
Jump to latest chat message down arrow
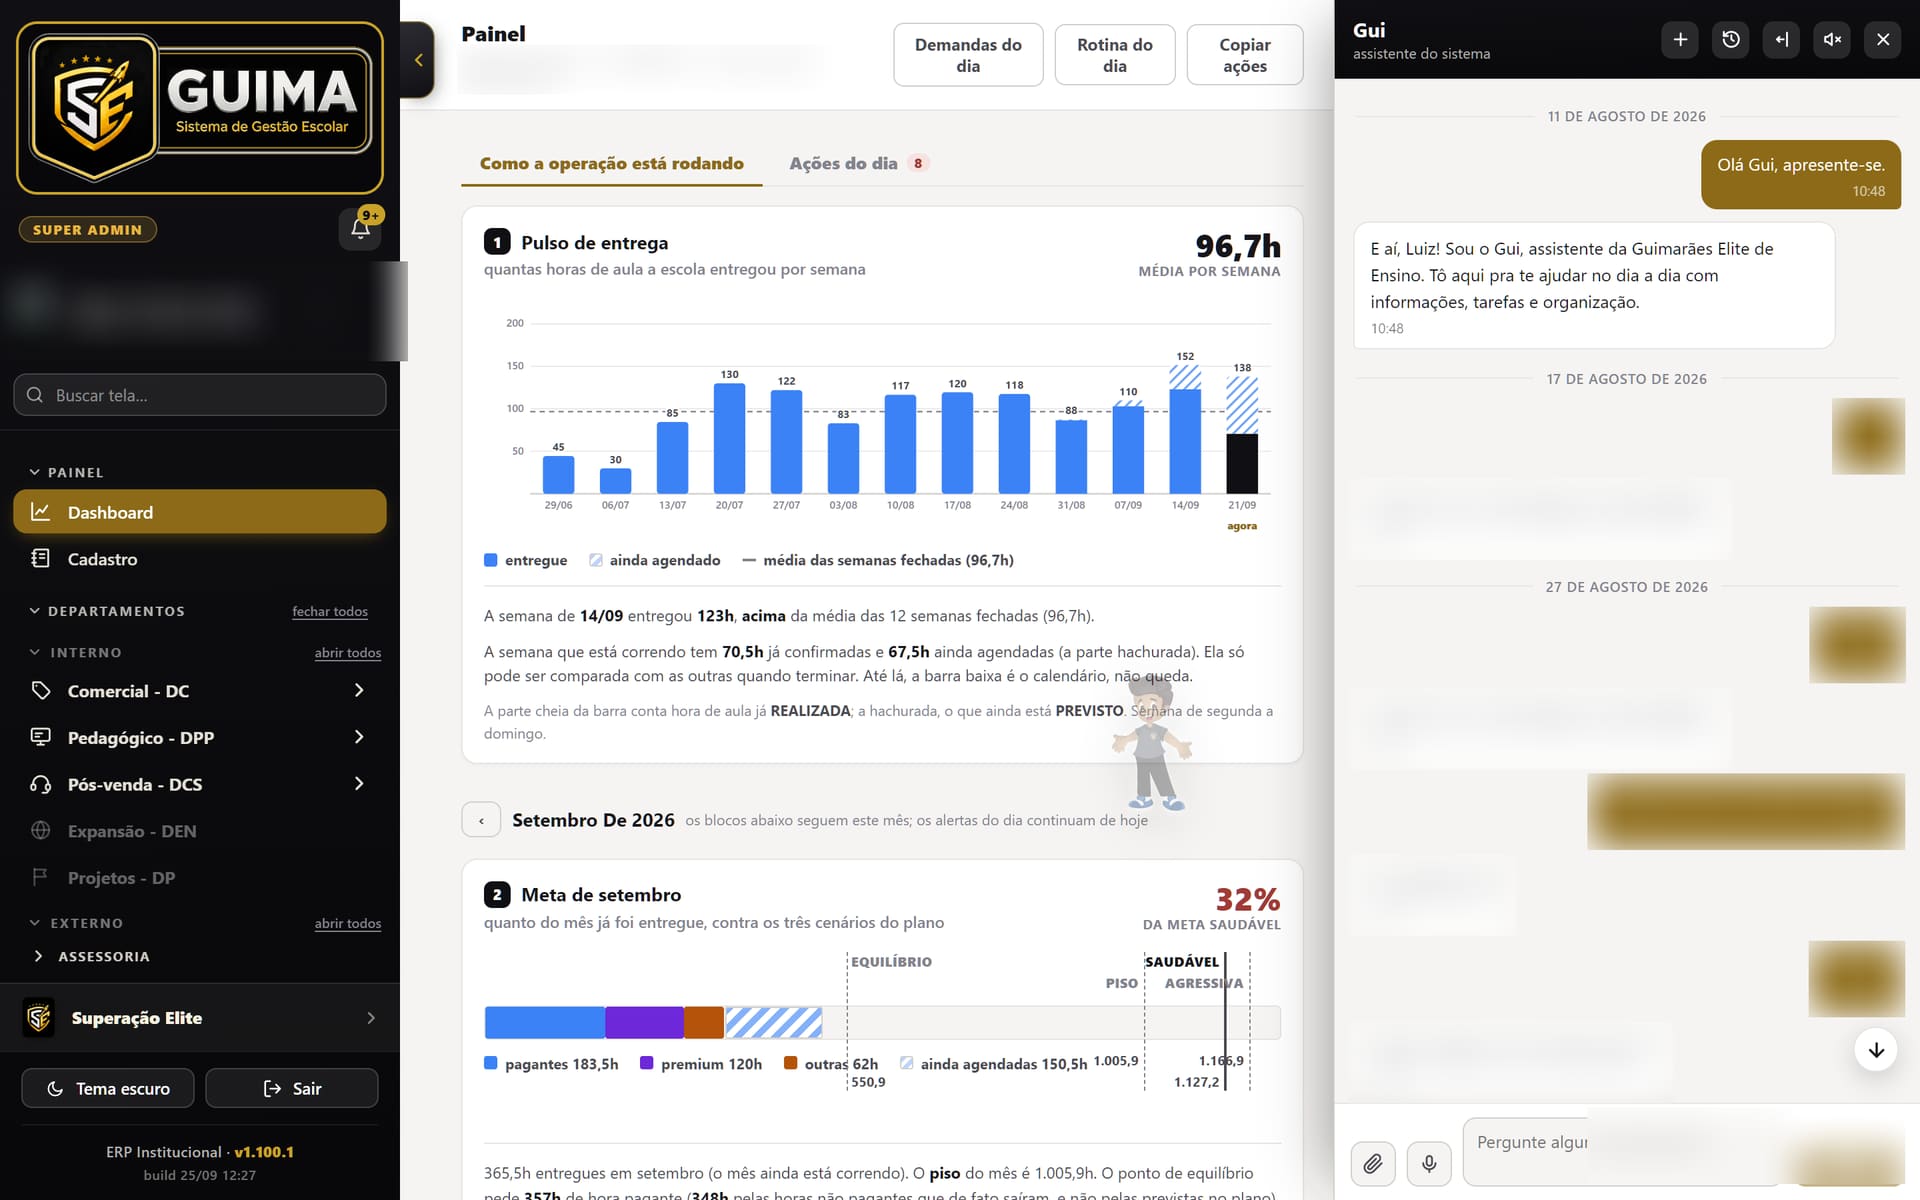[x=1876, y=1050]
